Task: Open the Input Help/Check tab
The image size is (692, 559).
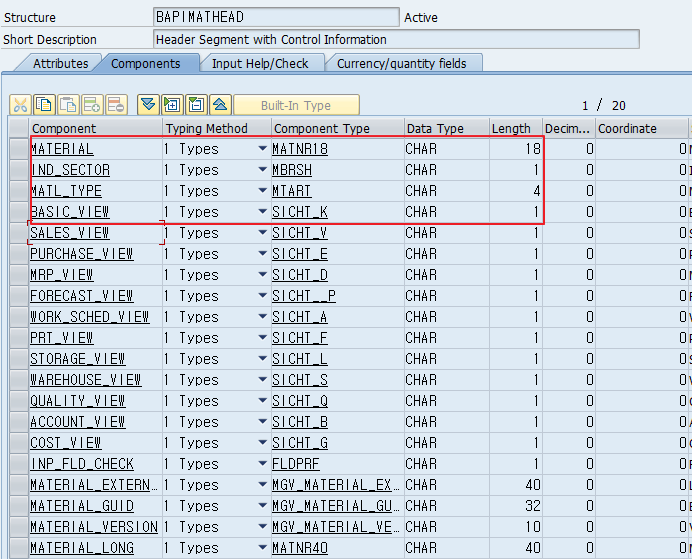Action: click(260, 64)
